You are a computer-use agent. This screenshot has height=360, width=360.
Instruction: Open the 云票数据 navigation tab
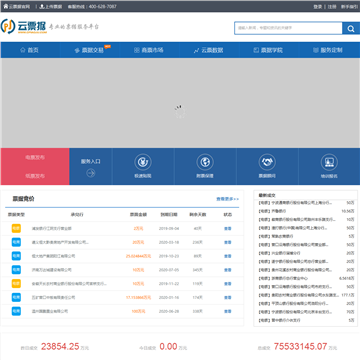(209, 50)
